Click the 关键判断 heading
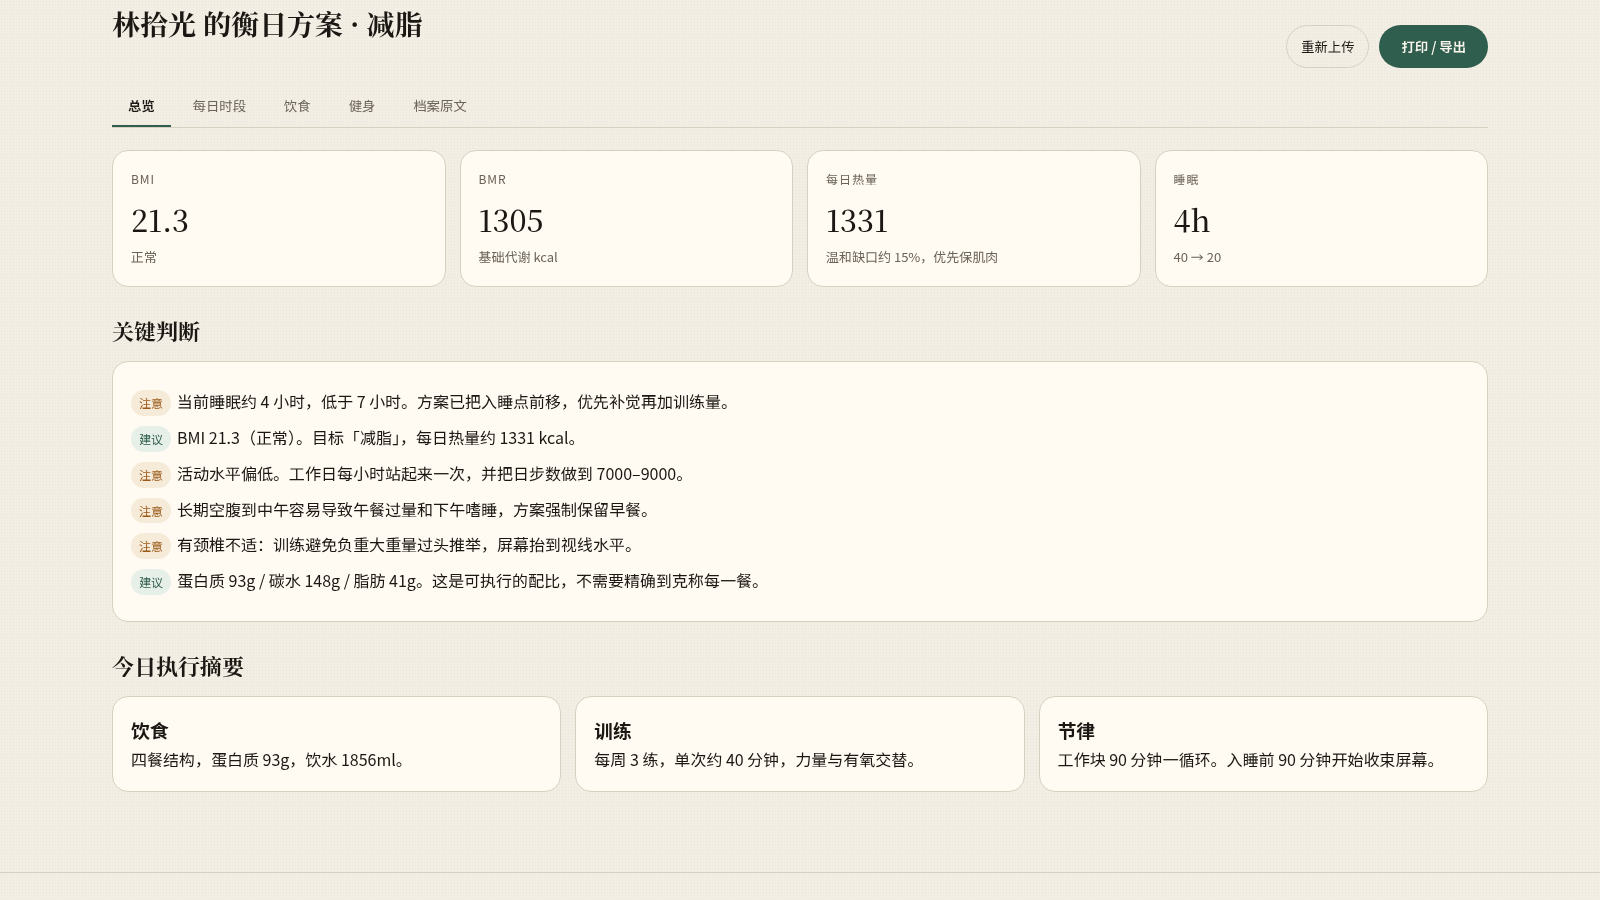1600x900 pixels. [156, 332]
